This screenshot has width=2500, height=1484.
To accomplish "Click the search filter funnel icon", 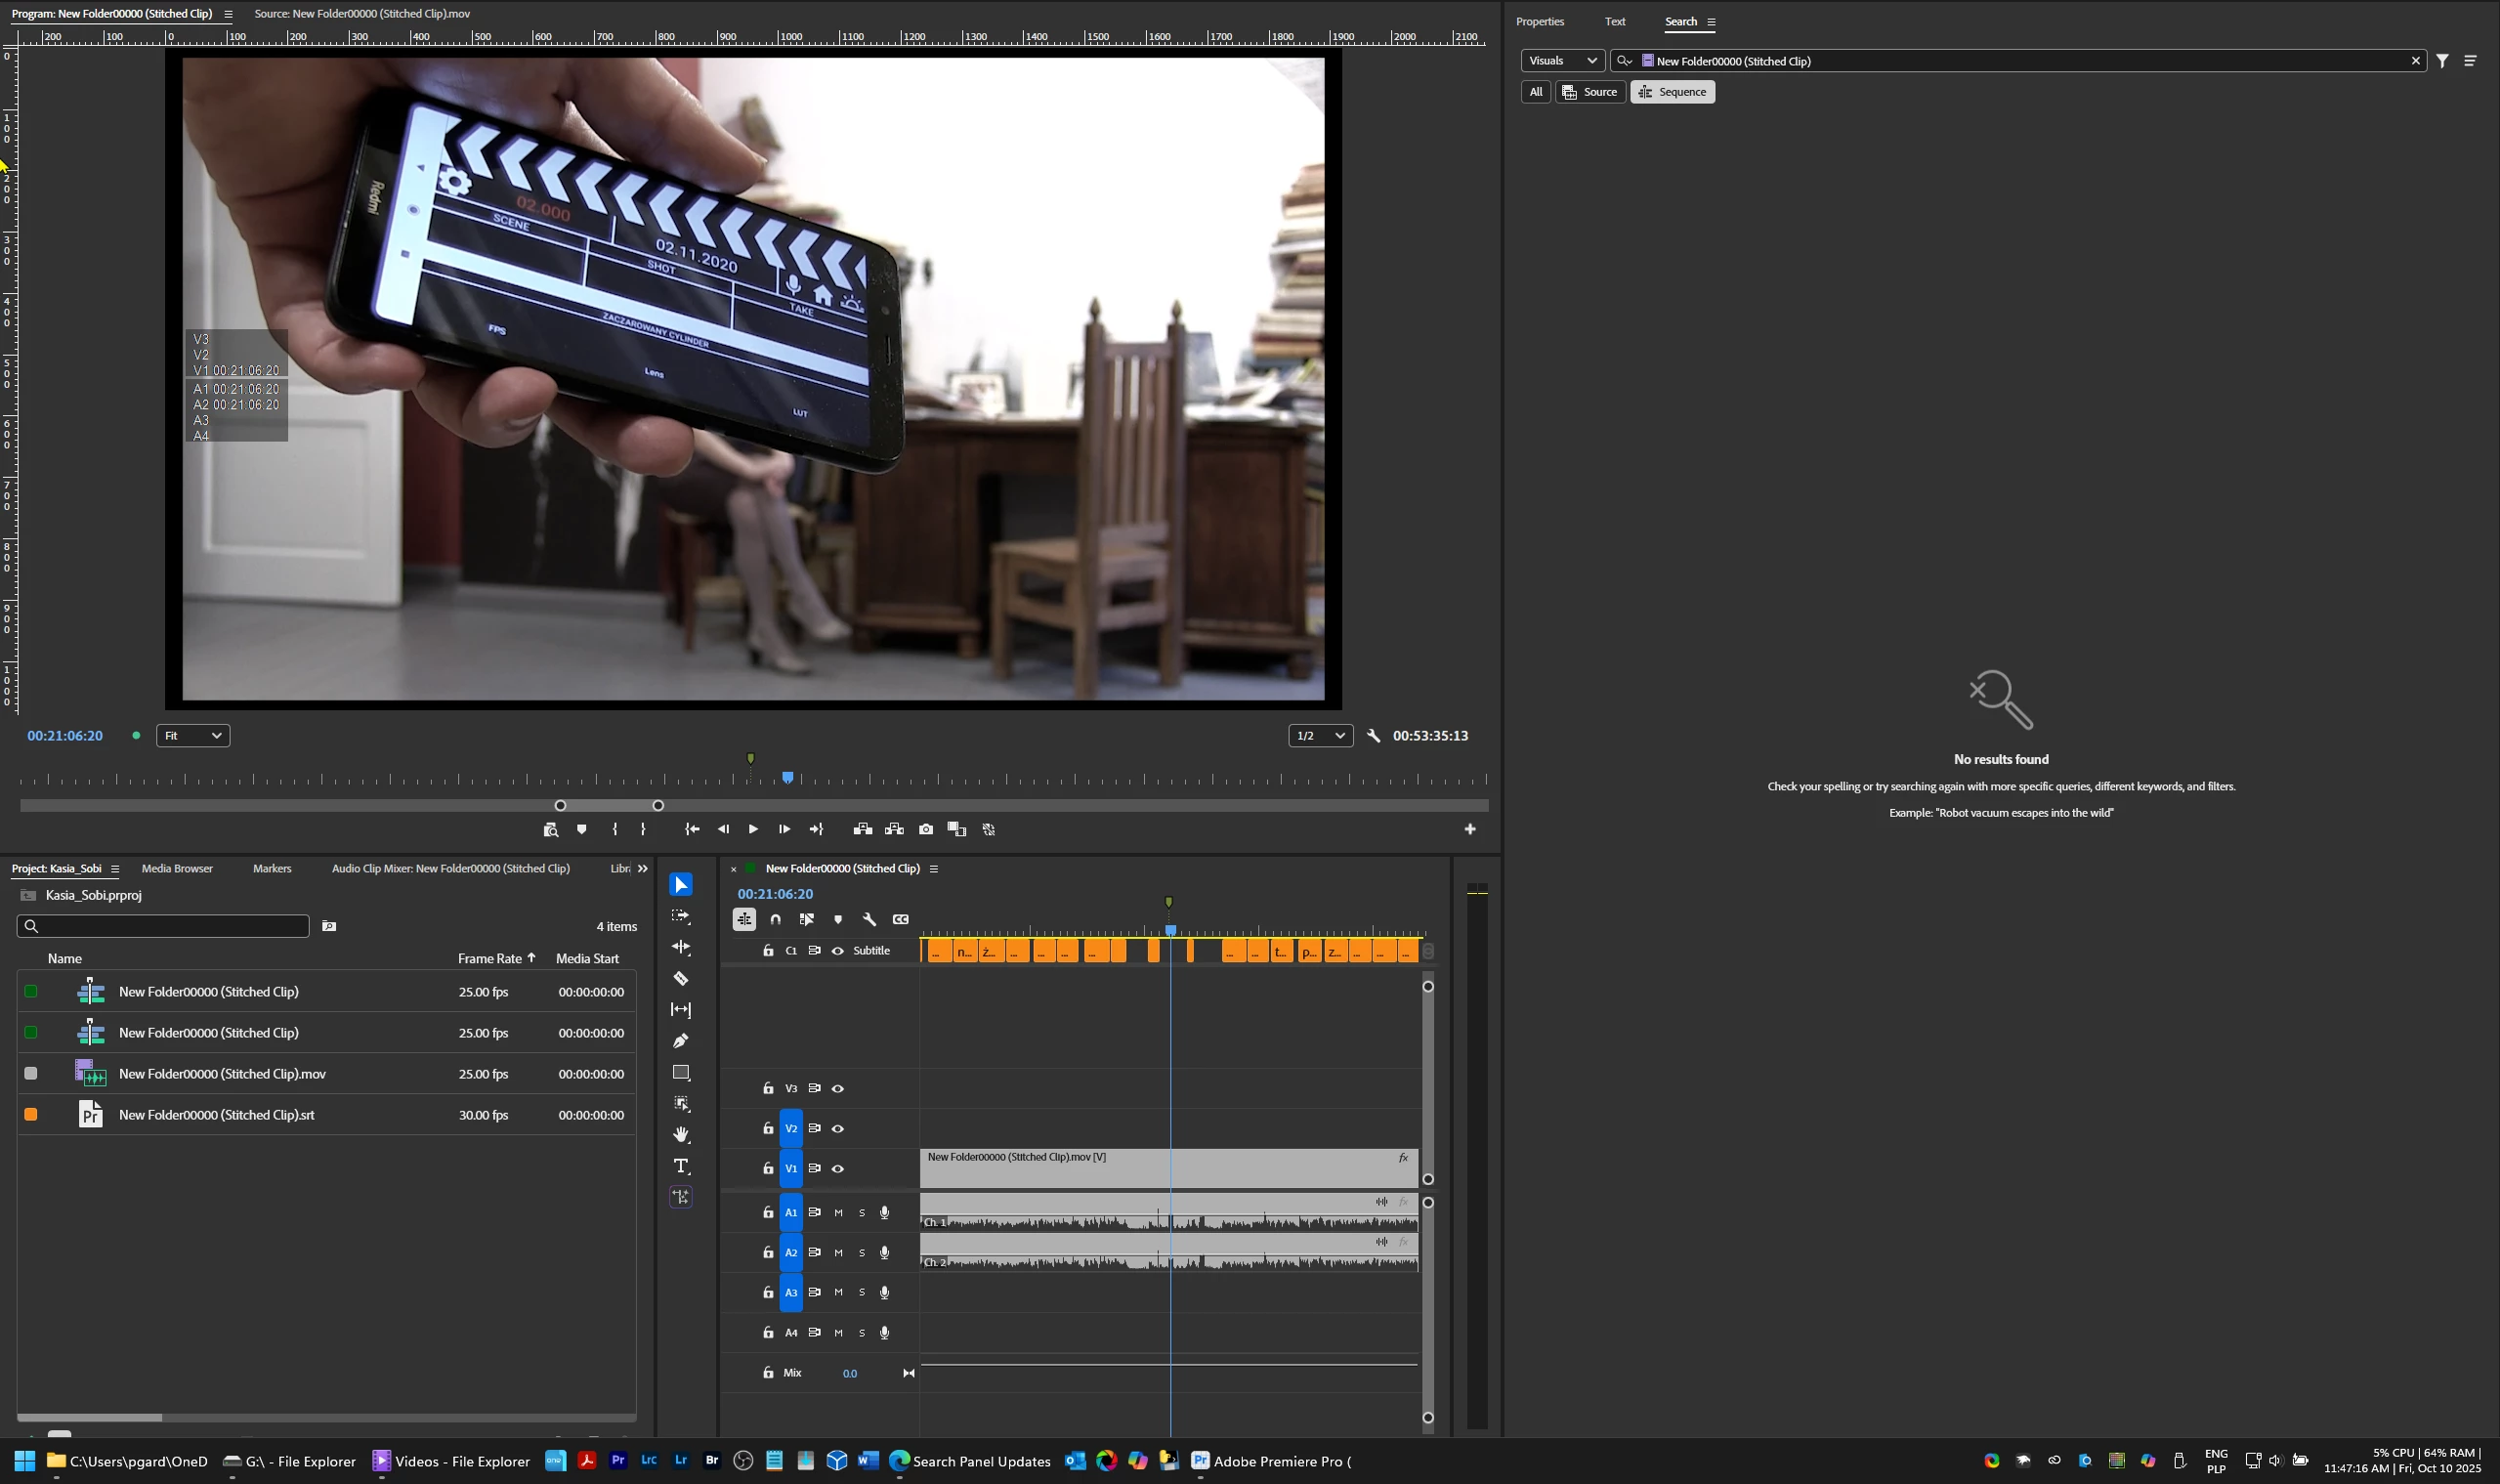I will pos(2442,61).
